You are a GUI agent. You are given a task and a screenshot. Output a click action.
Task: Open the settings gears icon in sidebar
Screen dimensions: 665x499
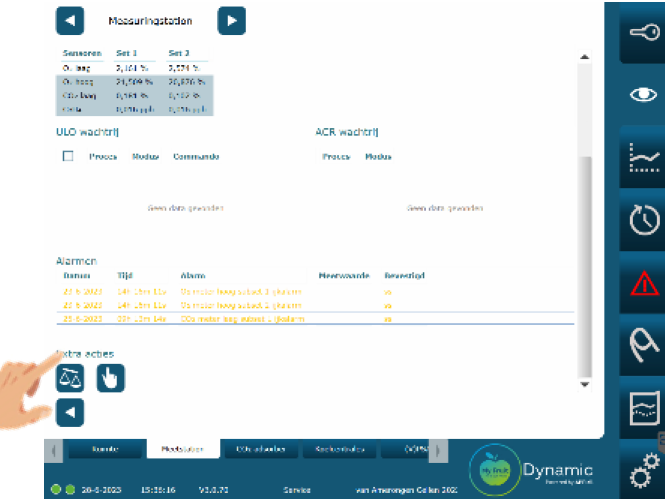[x=641, y=471]
